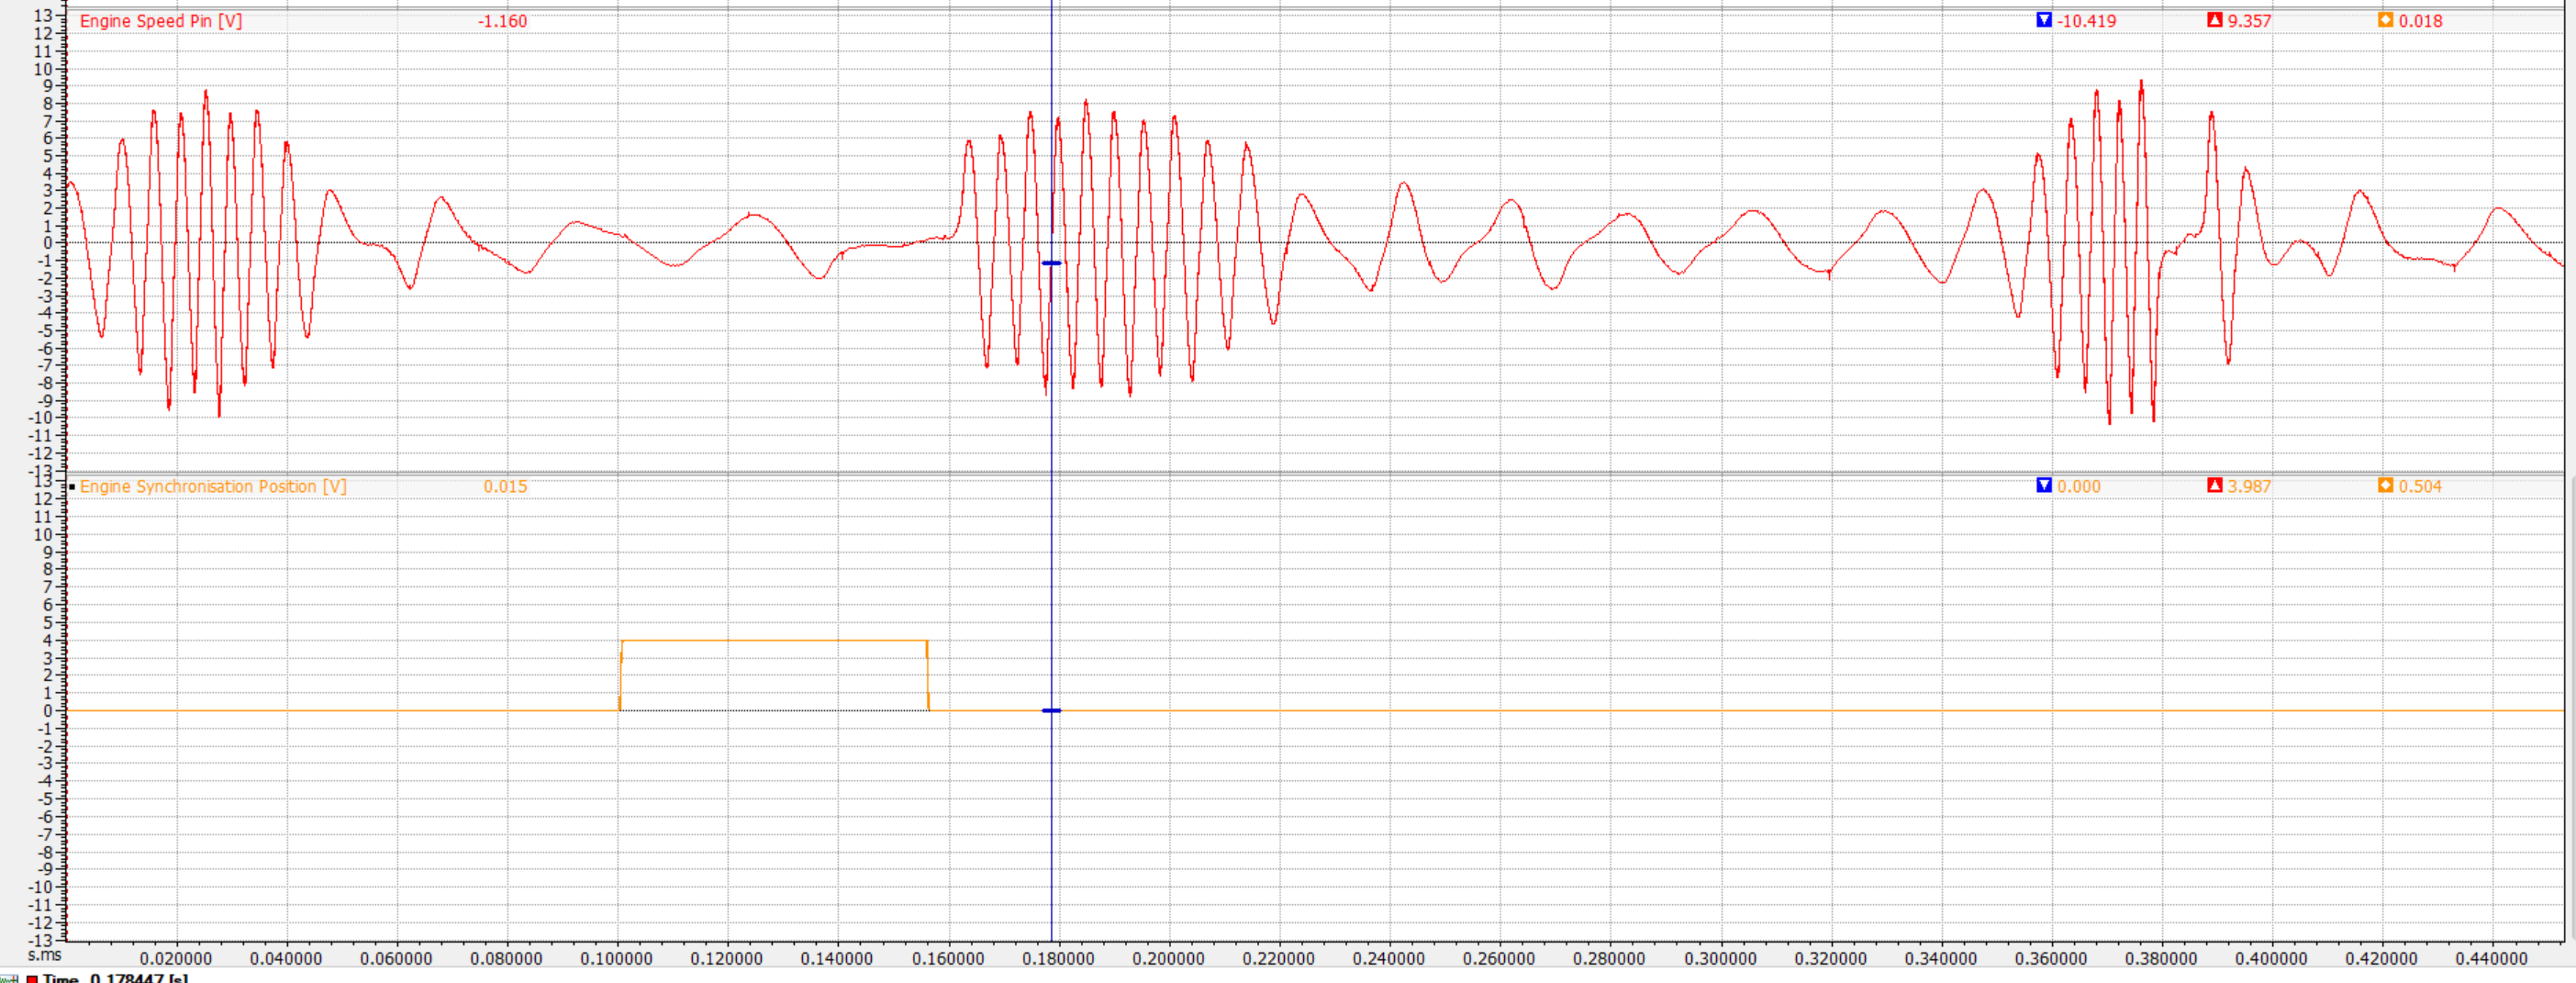Click the s.ms time axis unit label
The image size is (2576, 983).
tap(45, 955)
